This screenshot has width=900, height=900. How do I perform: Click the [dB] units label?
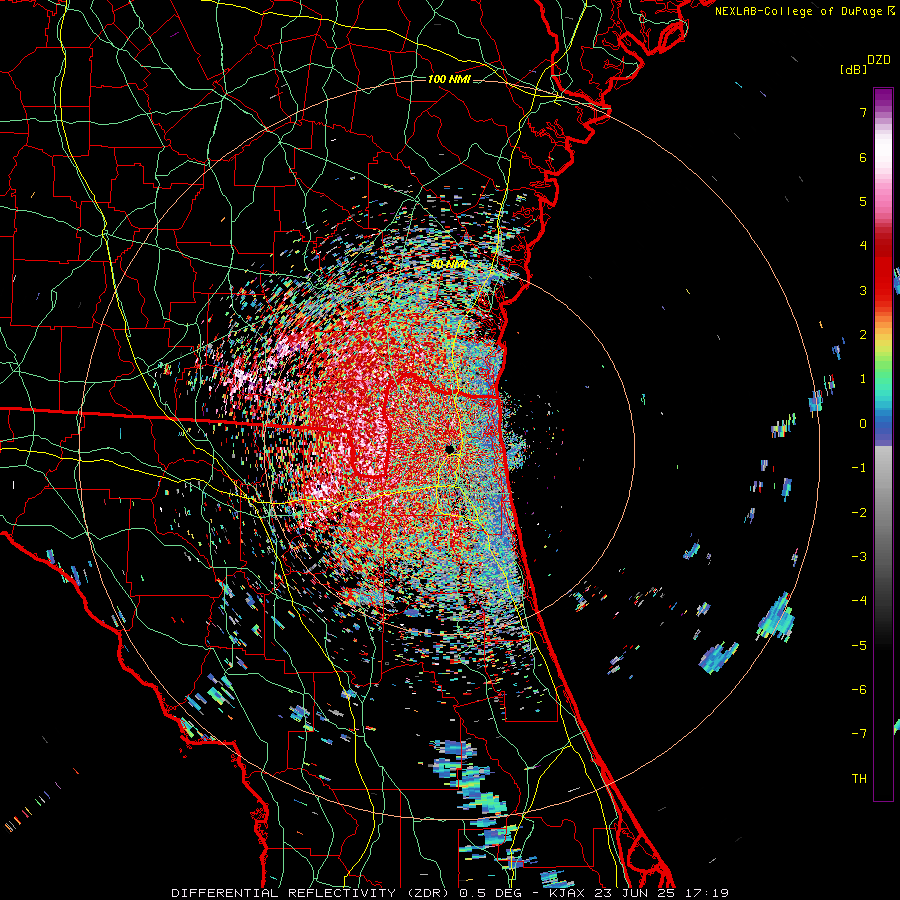point(853,69)
